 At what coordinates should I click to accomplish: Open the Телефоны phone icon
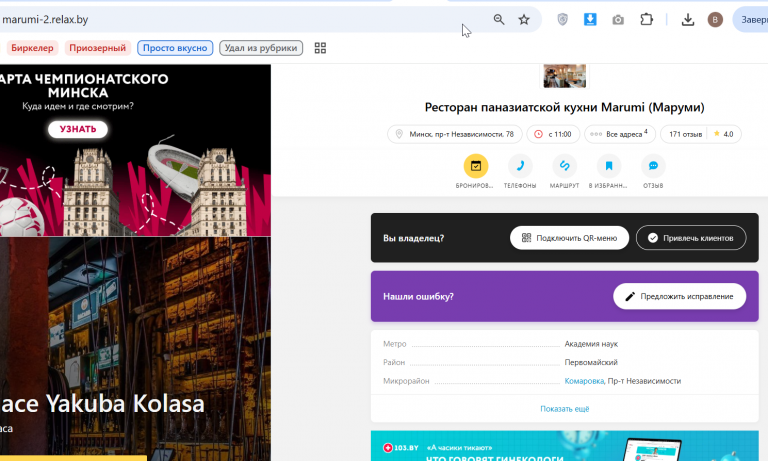pos(520,166)
